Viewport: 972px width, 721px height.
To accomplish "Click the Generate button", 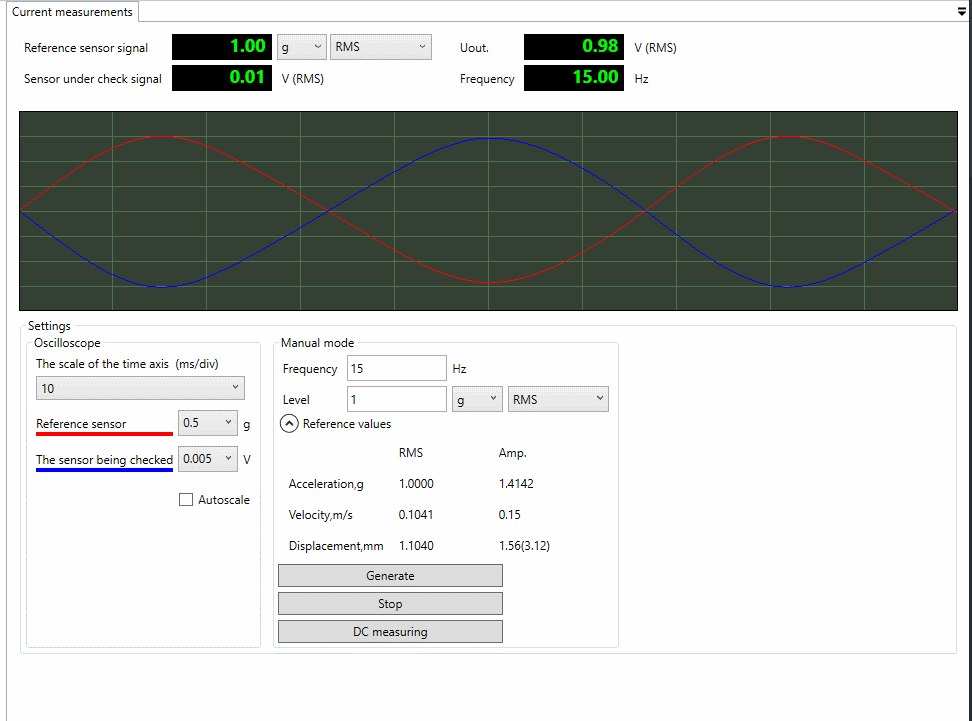I will pos(390,576).
